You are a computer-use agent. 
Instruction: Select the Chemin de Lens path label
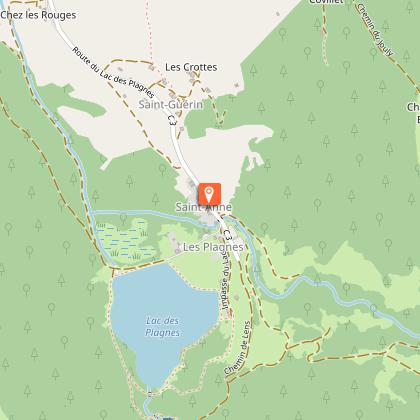pos(237,347)
